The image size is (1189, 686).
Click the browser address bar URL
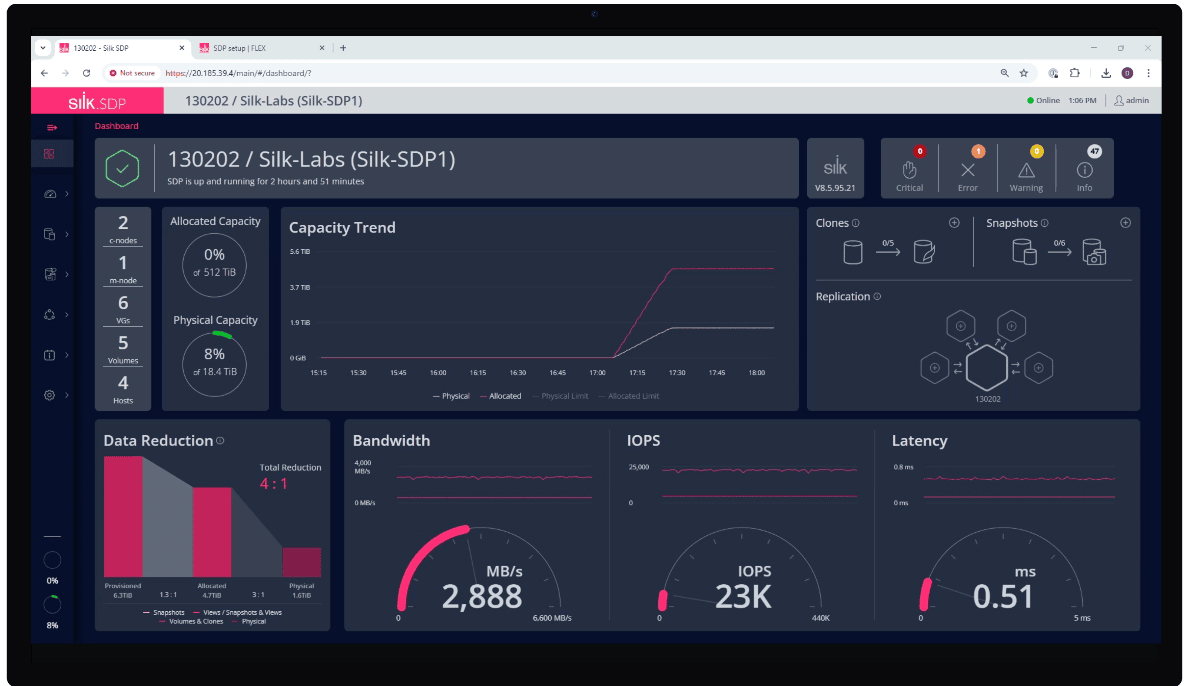pos(240,73)
